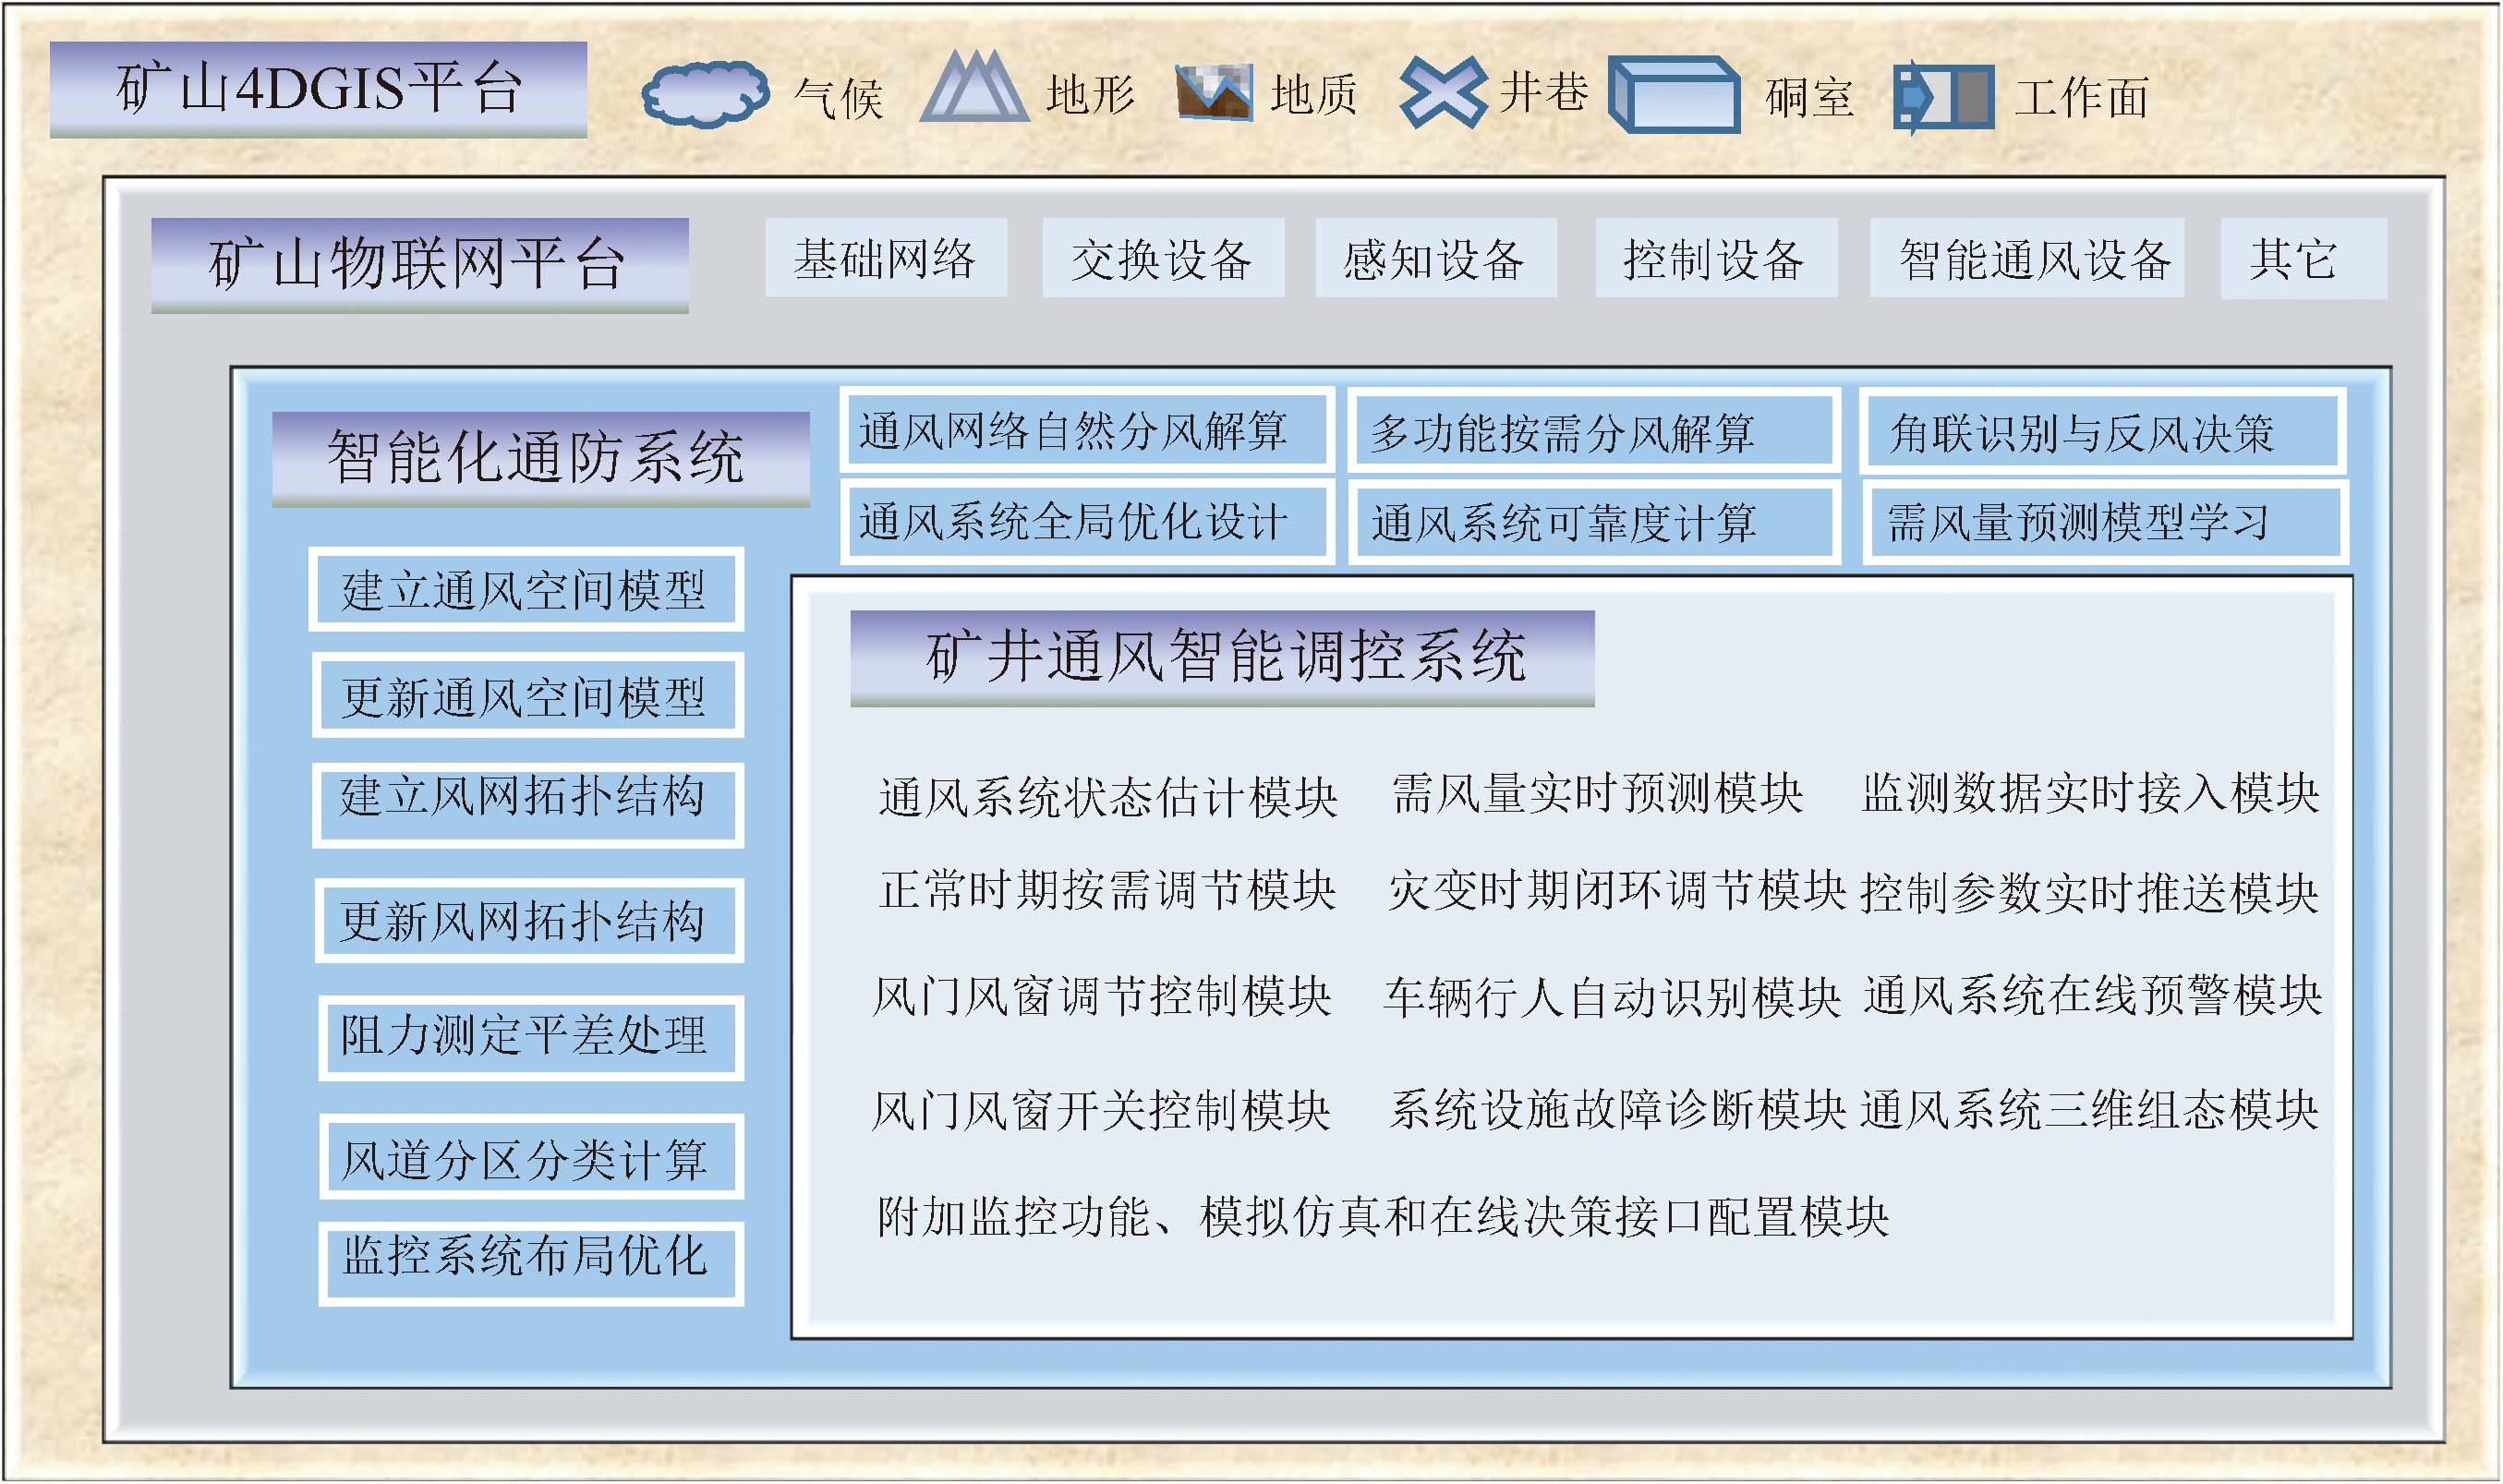Click 附加监控功能、模拟仿真 module text
Viewport: 2503px width, 1484px height.
coord(1383,1217)
